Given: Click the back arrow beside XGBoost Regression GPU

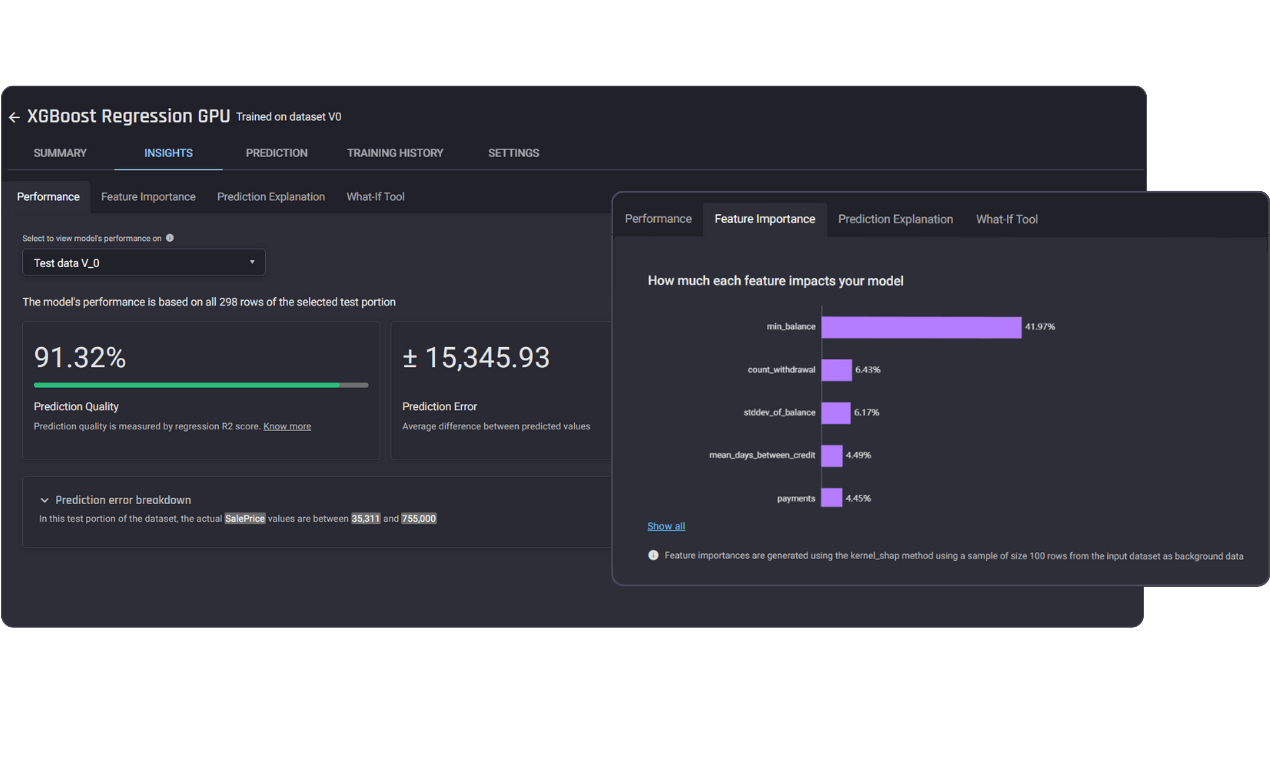Looking at the screenshot, I should [14, 117].
